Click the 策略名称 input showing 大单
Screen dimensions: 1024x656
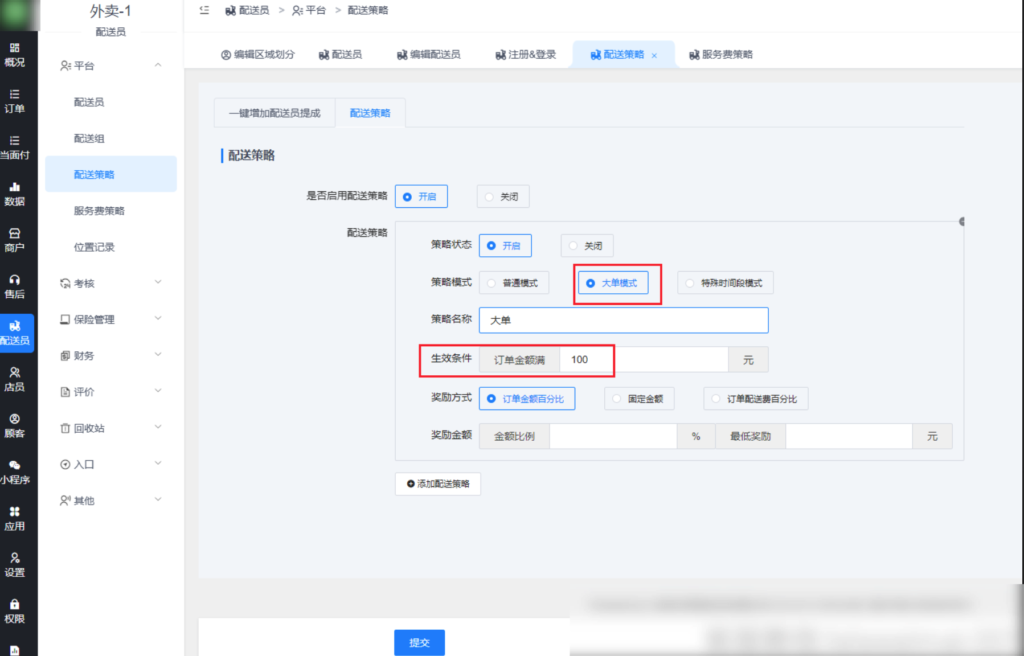pos(623,320)
